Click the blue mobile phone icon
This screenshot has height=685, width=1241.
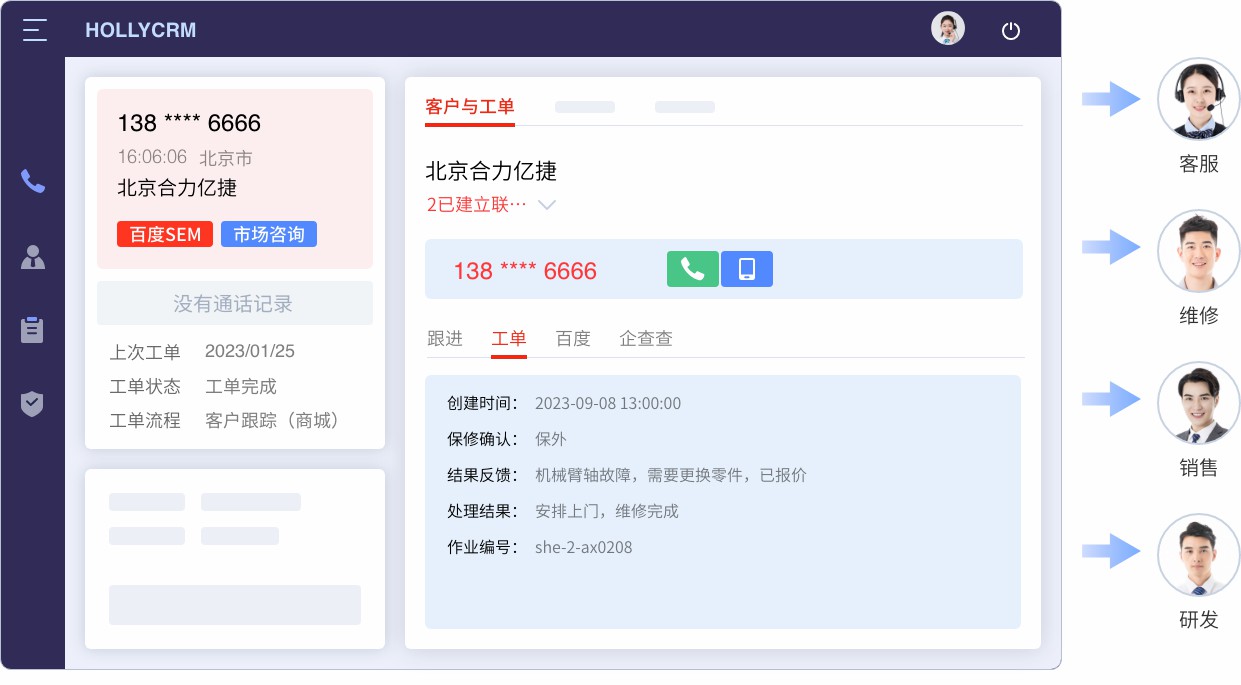click(x=747, y=269)
